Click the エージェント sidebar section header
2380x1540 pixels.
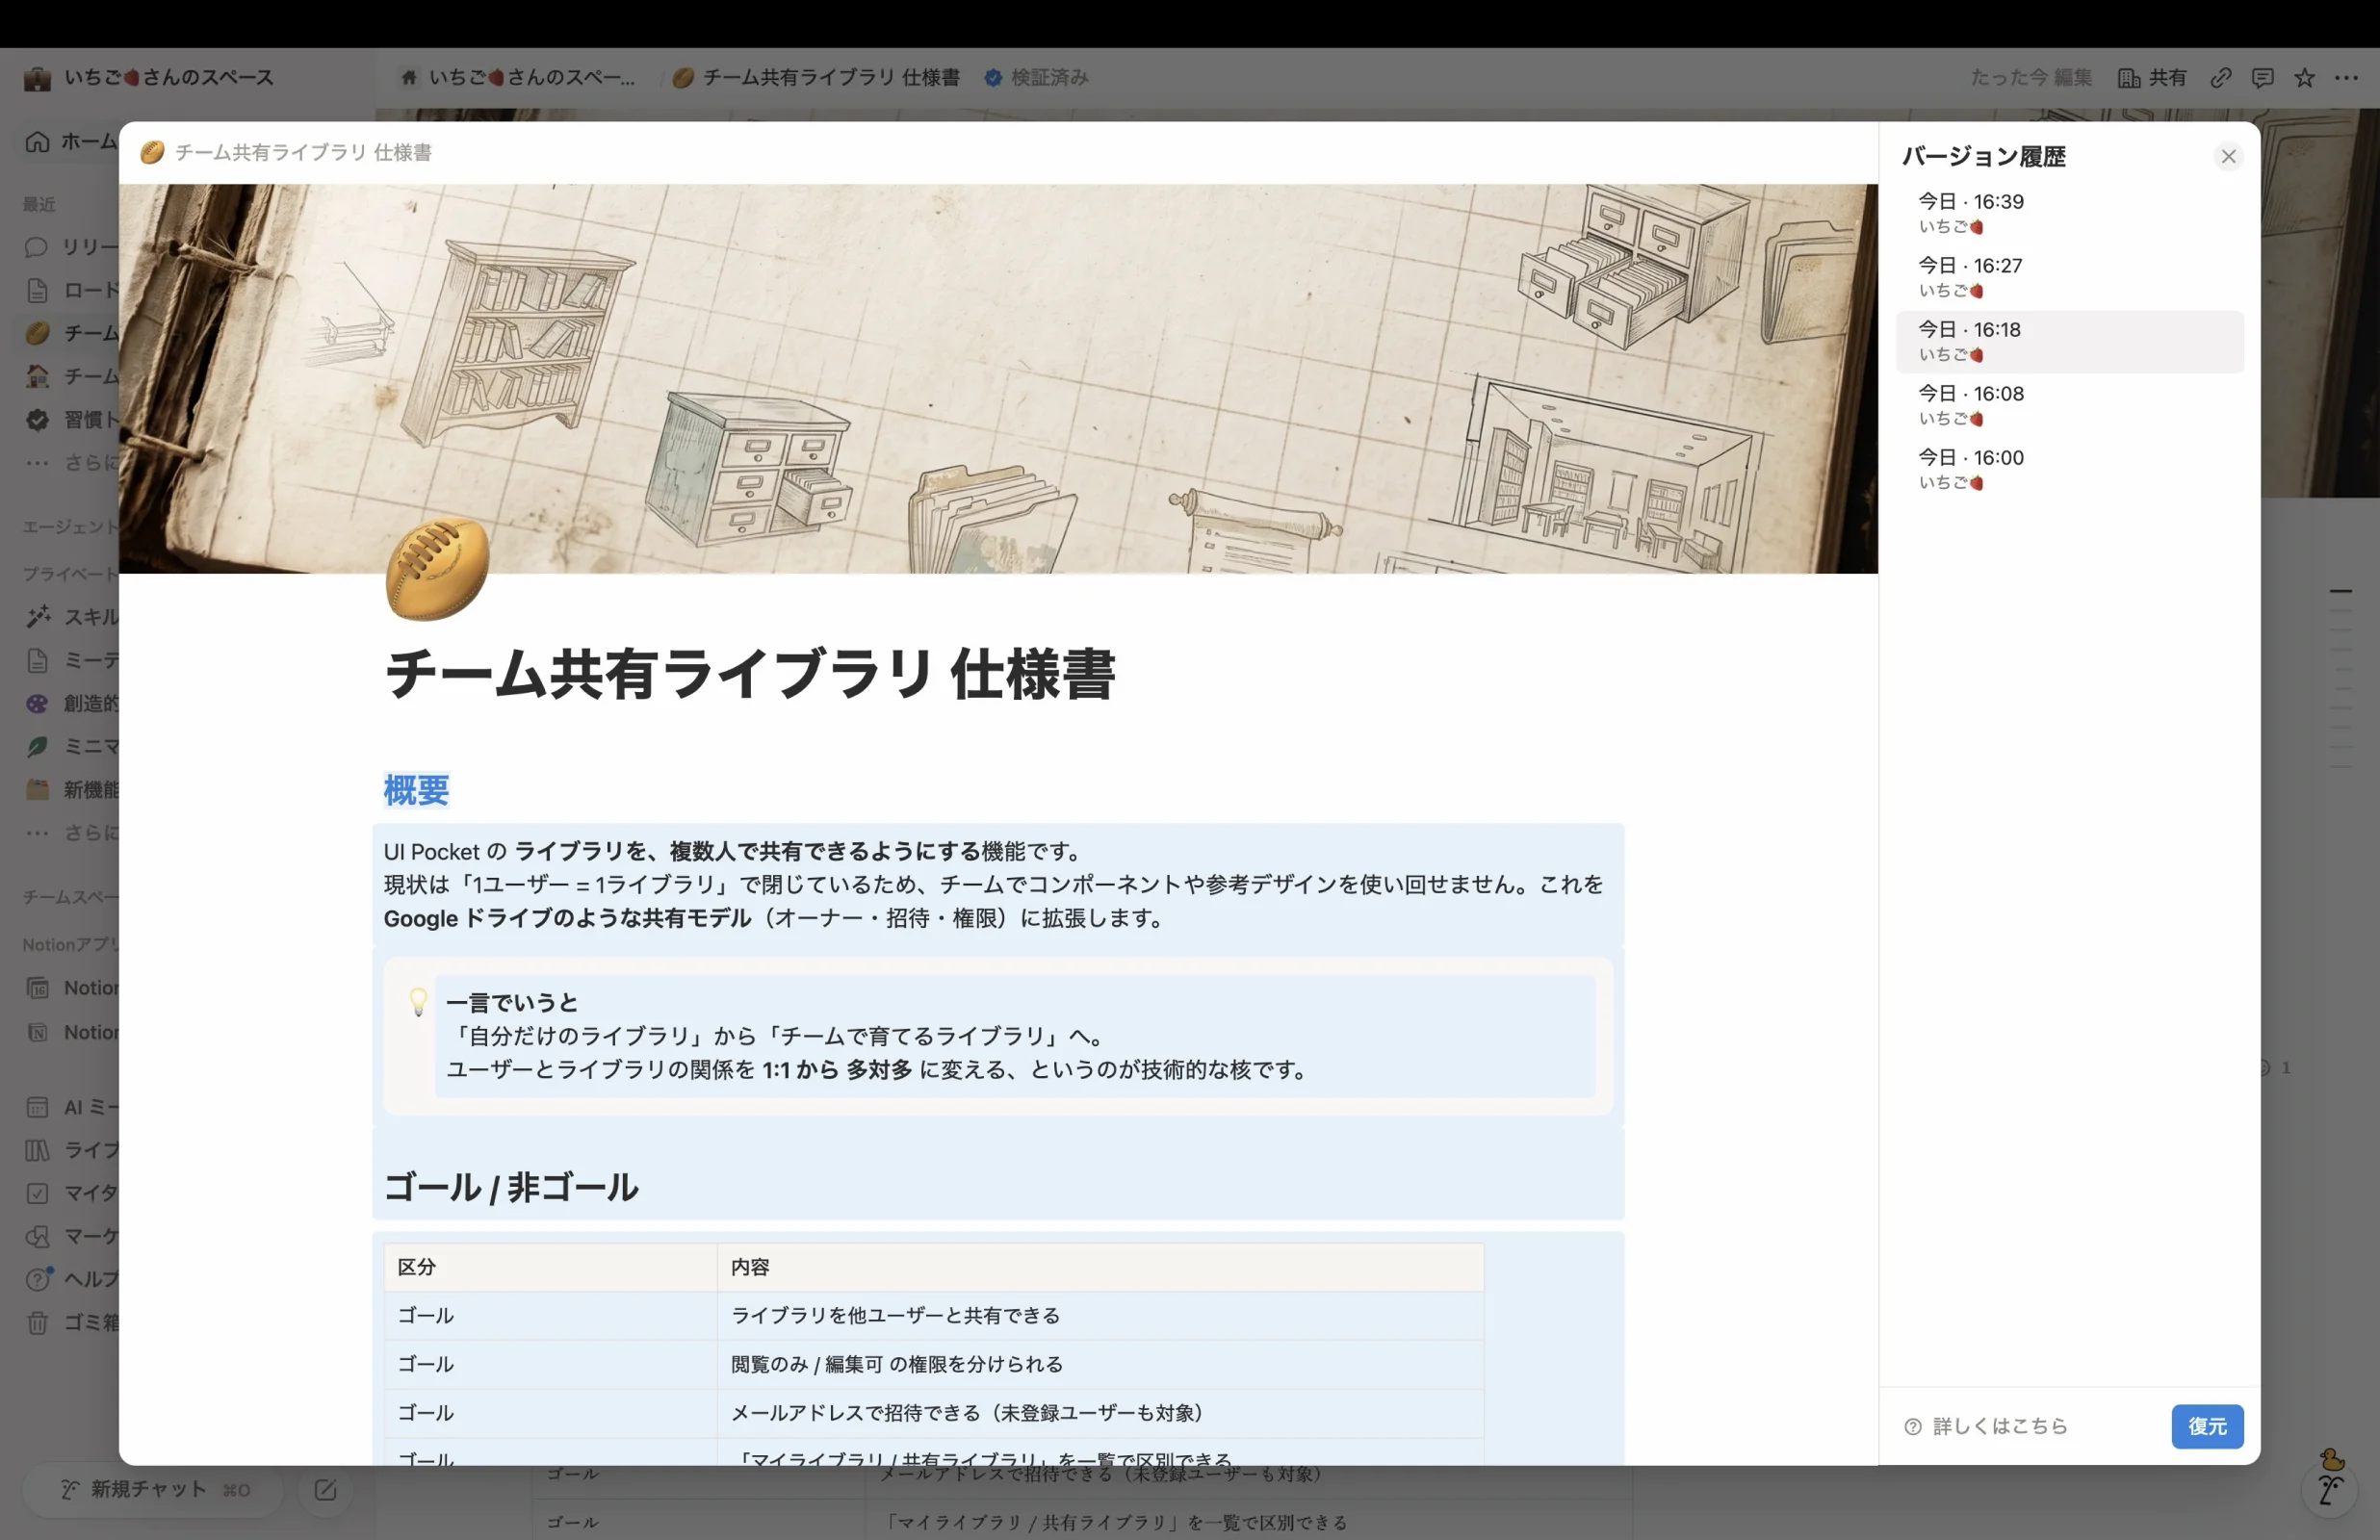point(70,527)
